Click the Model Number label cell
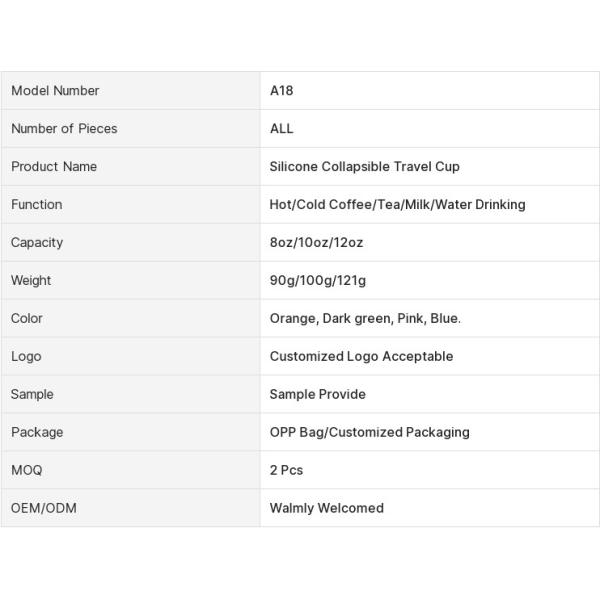This screenshot has height=600, width=600. 55,91
